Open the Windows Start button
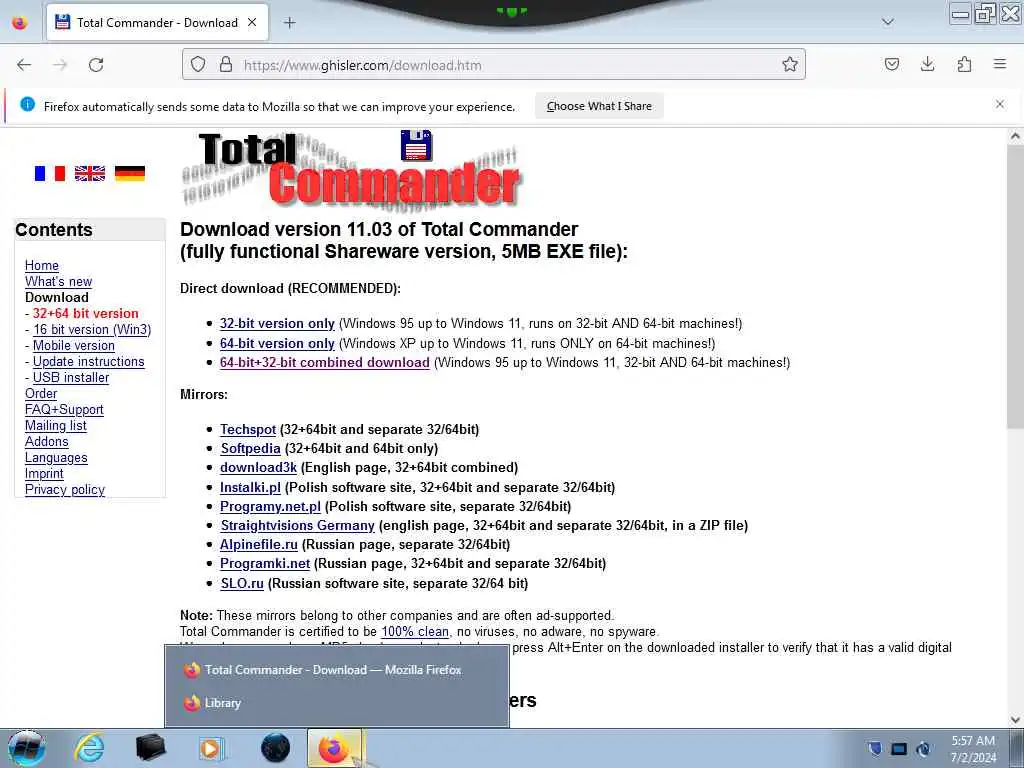 point(26,748)
